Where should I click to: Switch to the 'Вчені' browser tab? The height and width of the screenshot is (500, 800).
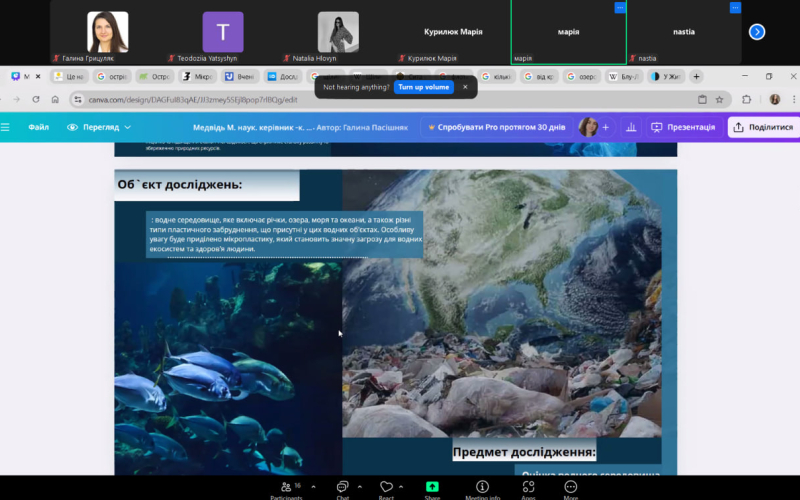click(x=240, y=77)
